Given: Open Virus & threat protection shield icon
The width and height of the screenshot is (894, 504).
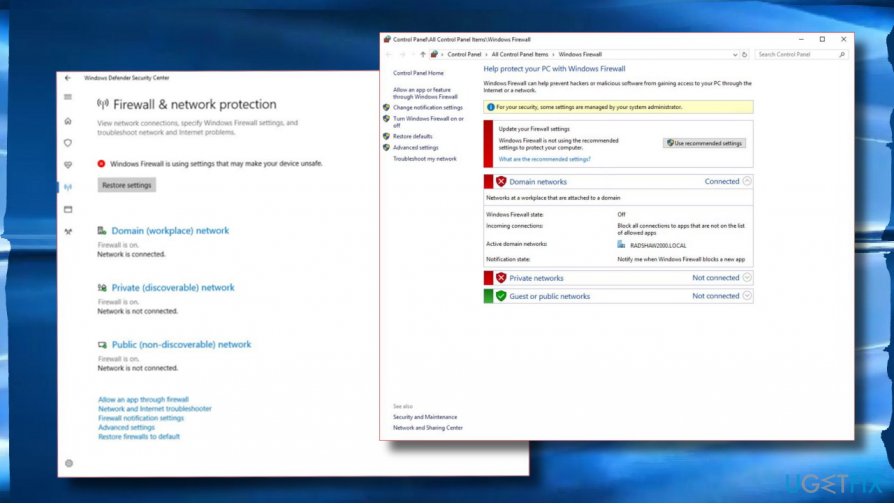Looking at the screenshot, I should pos(68,143).
